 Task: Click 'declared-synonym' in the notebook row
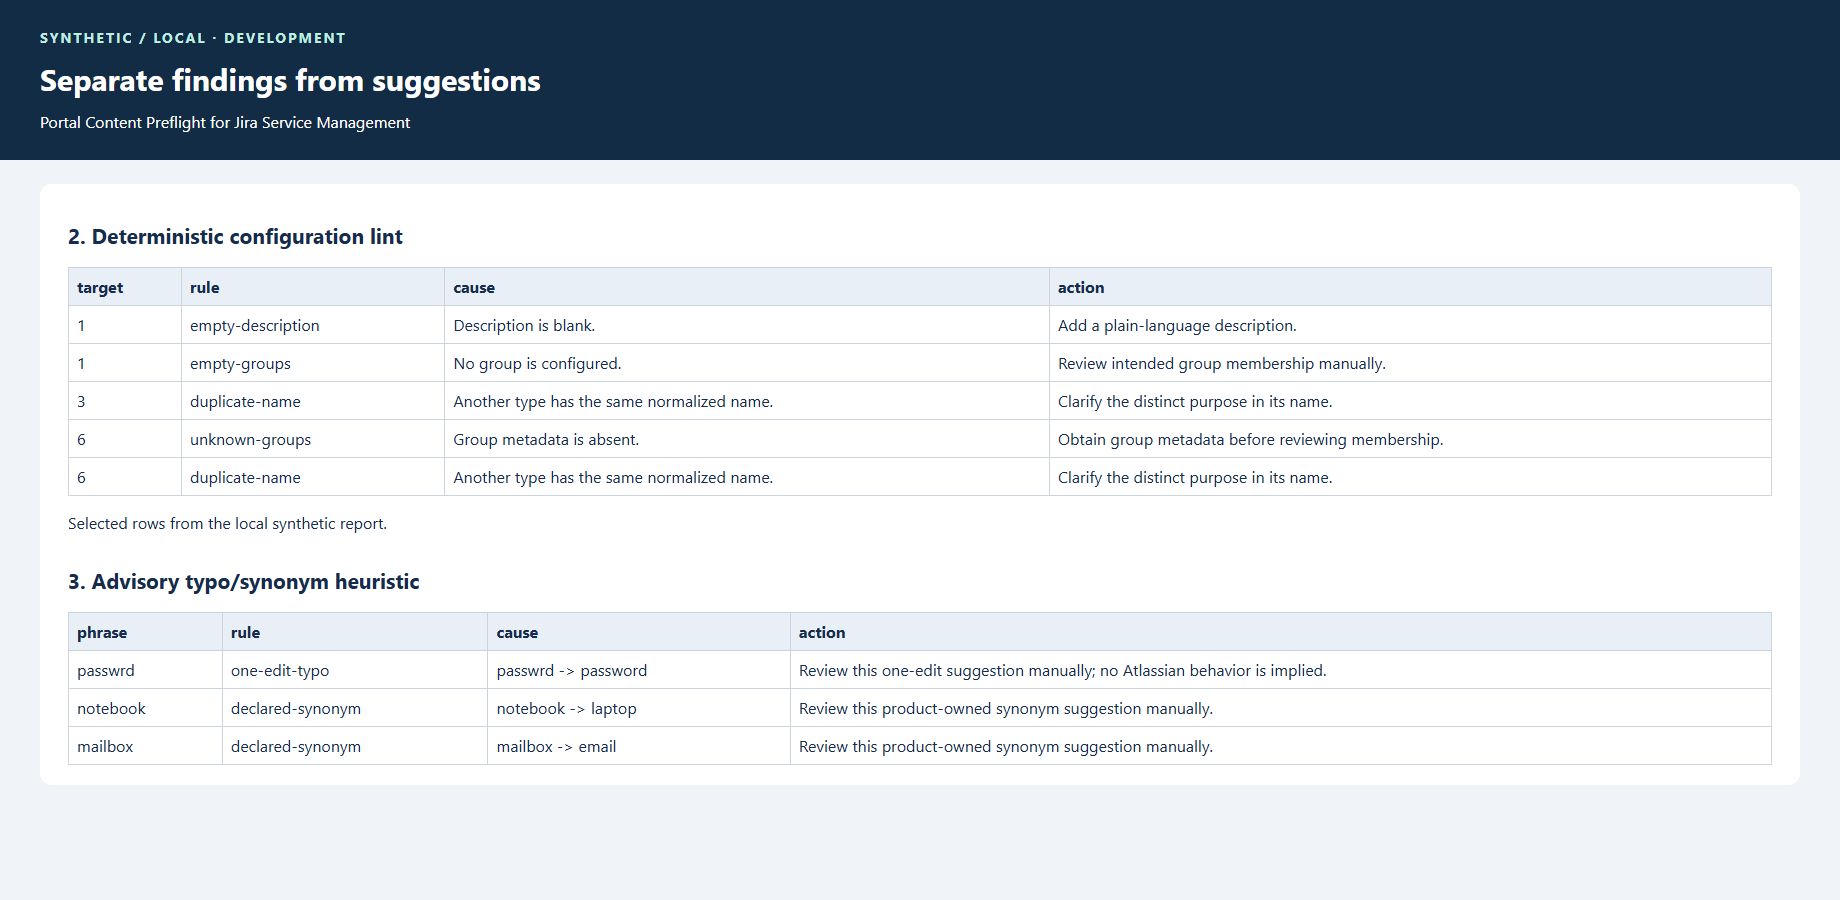[x=355, y=708]
